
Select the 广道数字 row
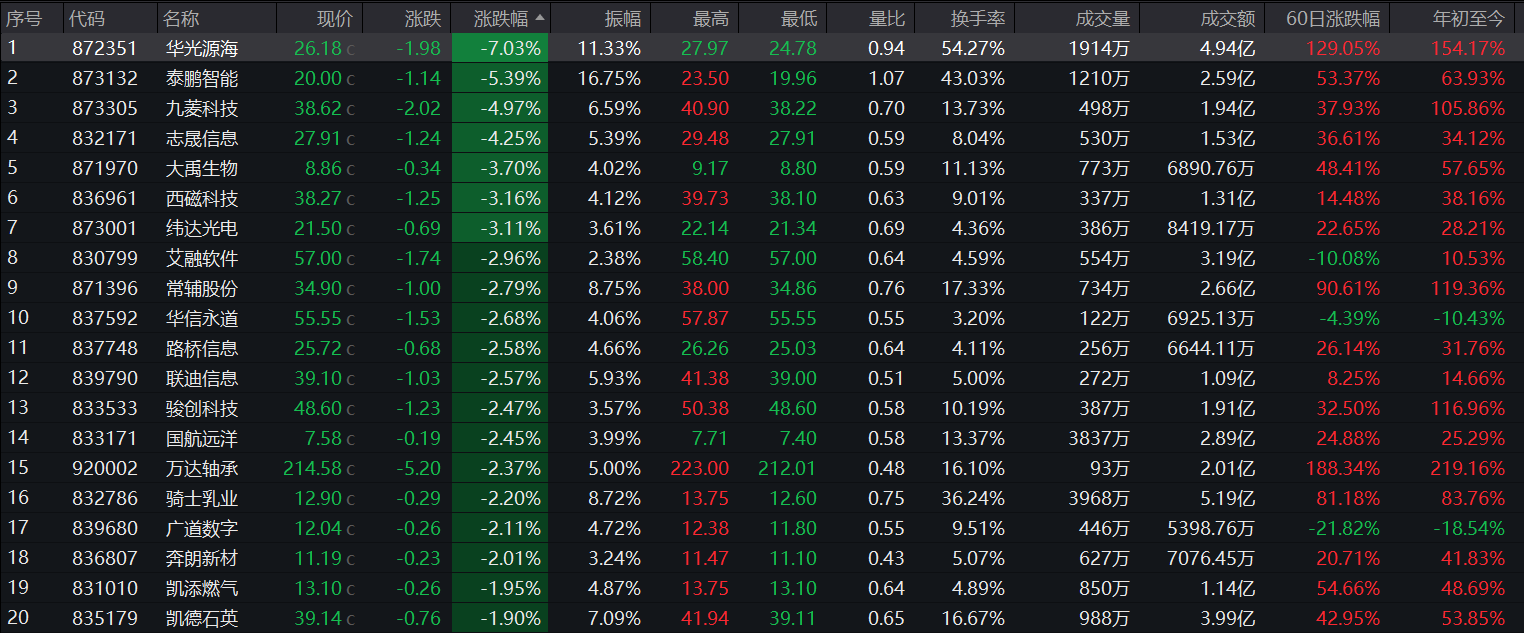click(x=201, y=528)
